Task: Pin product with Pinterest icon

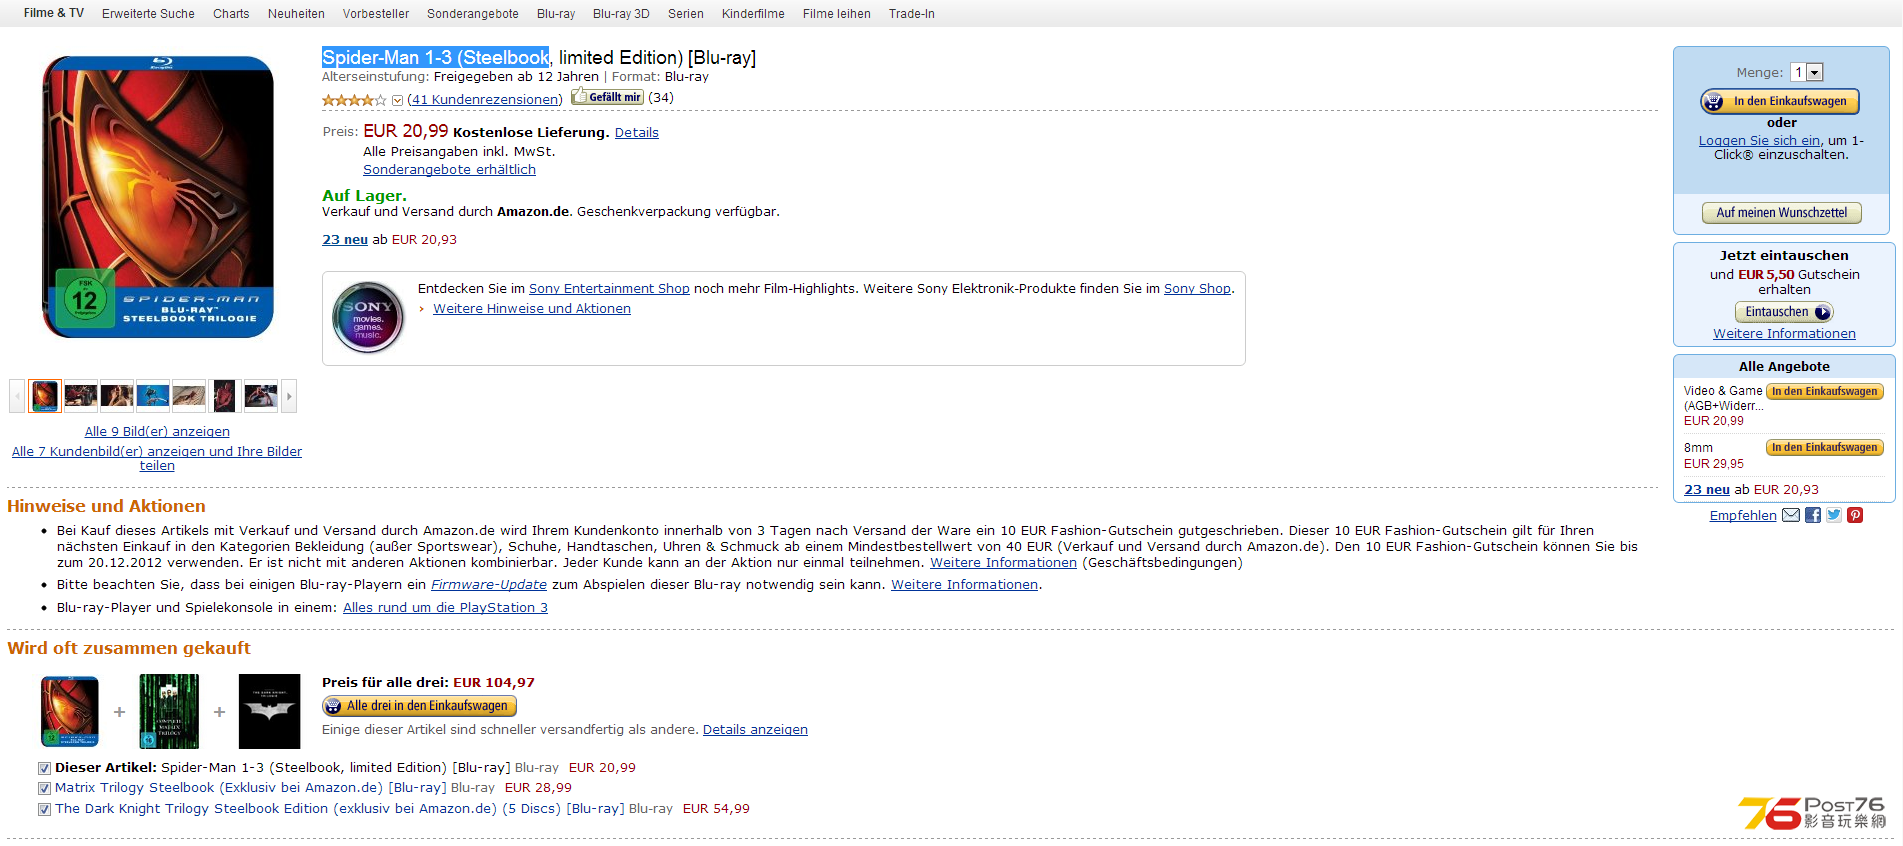Action: click(x=1854, y=515)
